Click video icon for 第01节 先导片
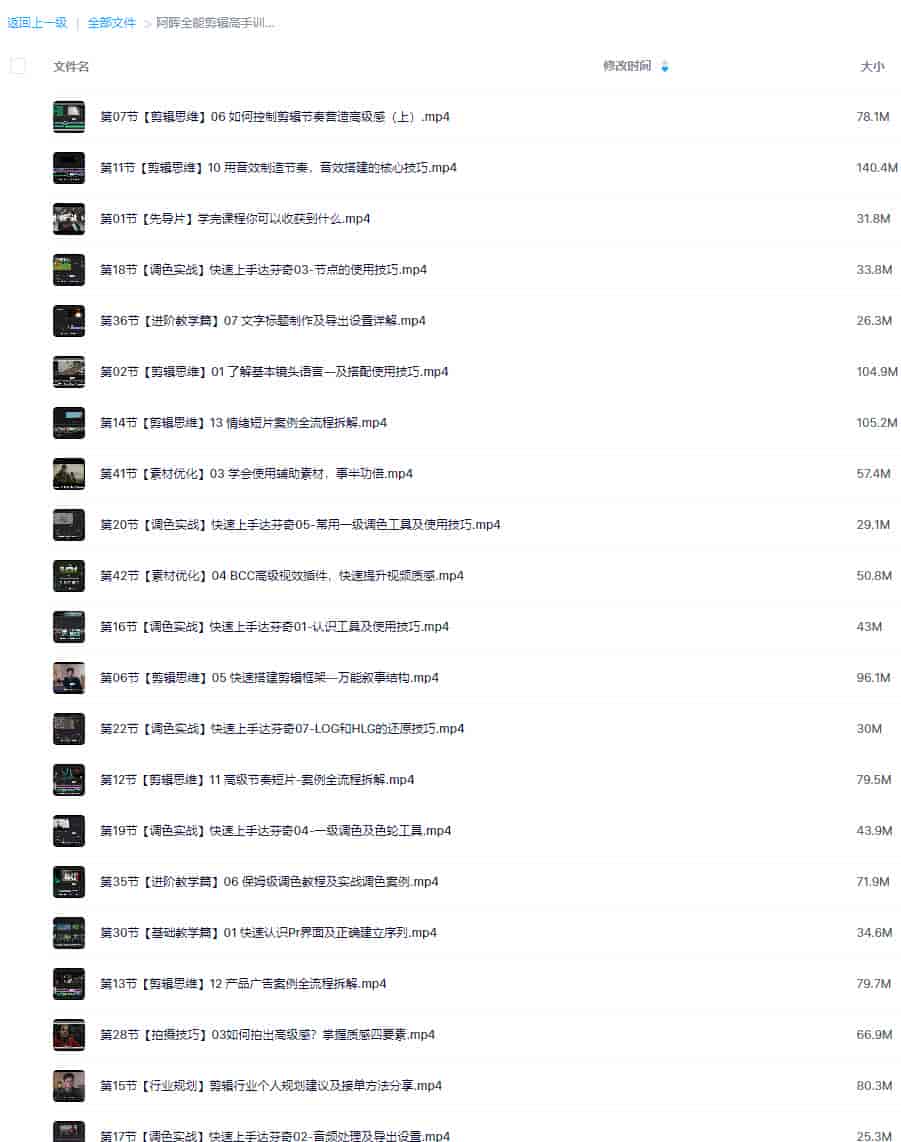The height and width of the screenshot is (1142, 901). [x=68, y=218]
